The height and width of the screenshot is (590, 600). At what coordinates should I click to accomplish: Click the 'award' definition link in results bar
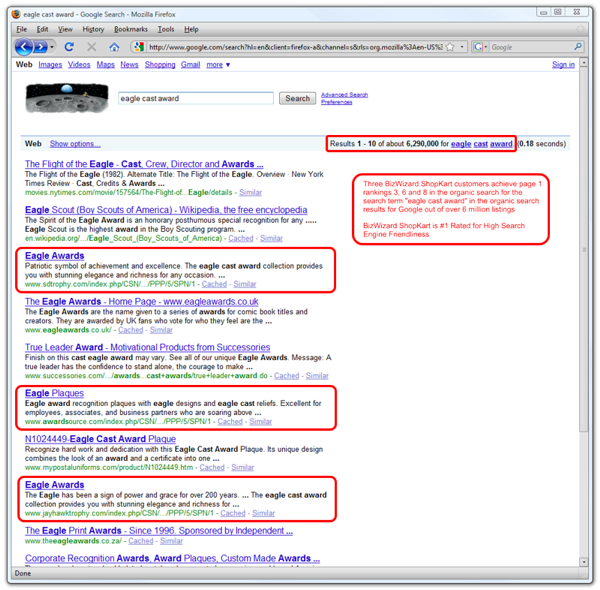pos(501,144)
